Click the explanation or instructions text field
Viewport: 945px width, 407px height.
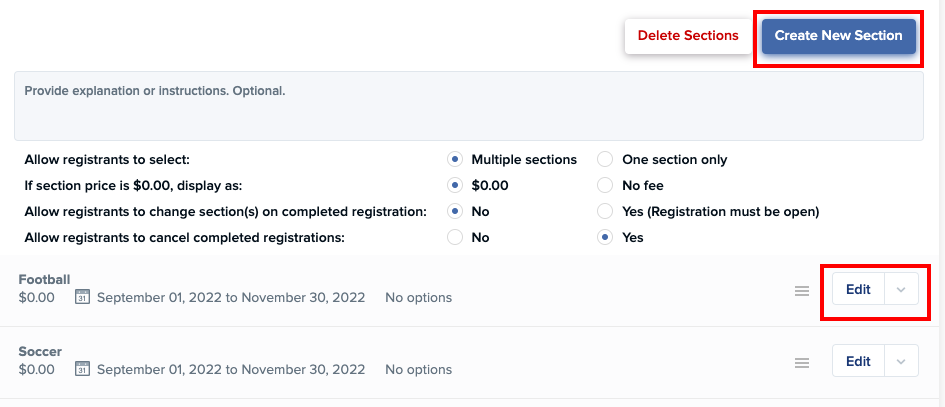(468, 105)
